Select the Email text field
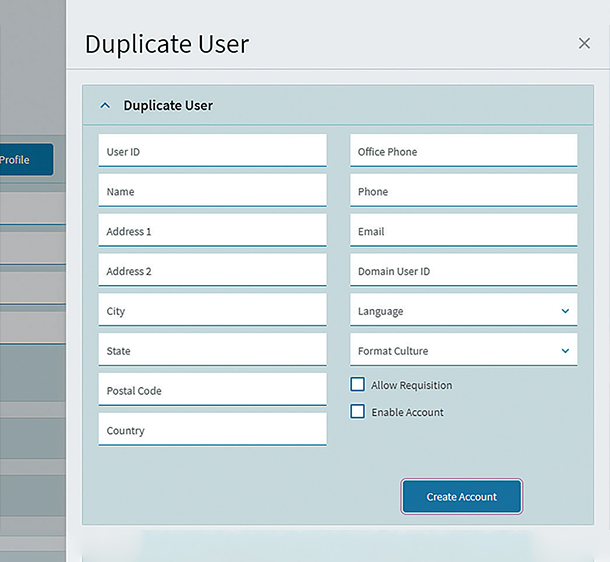The height and width of the screenshot is (562, 610). [x=463, y=231]
